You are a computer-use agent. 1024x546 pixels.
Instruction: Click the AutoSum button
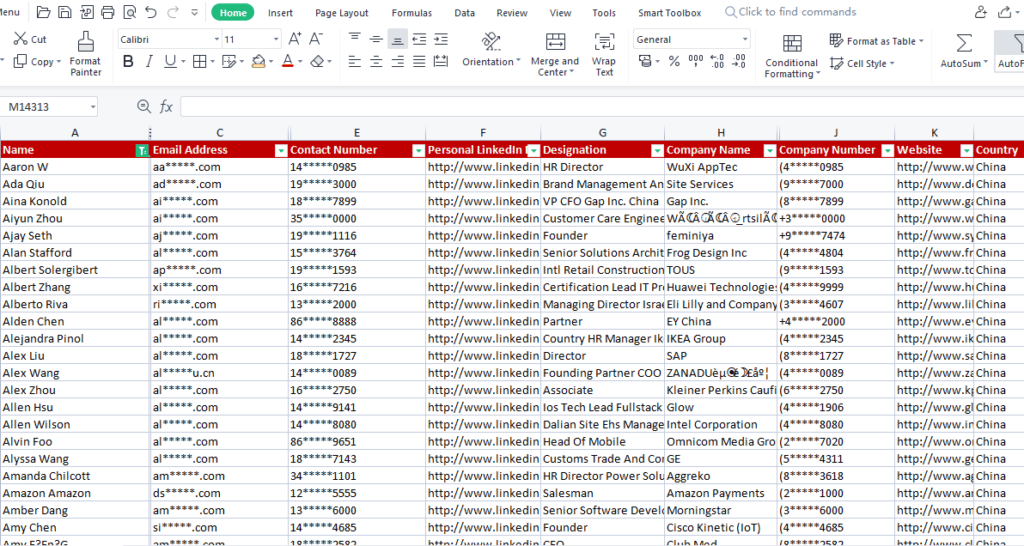click(963, 52)
